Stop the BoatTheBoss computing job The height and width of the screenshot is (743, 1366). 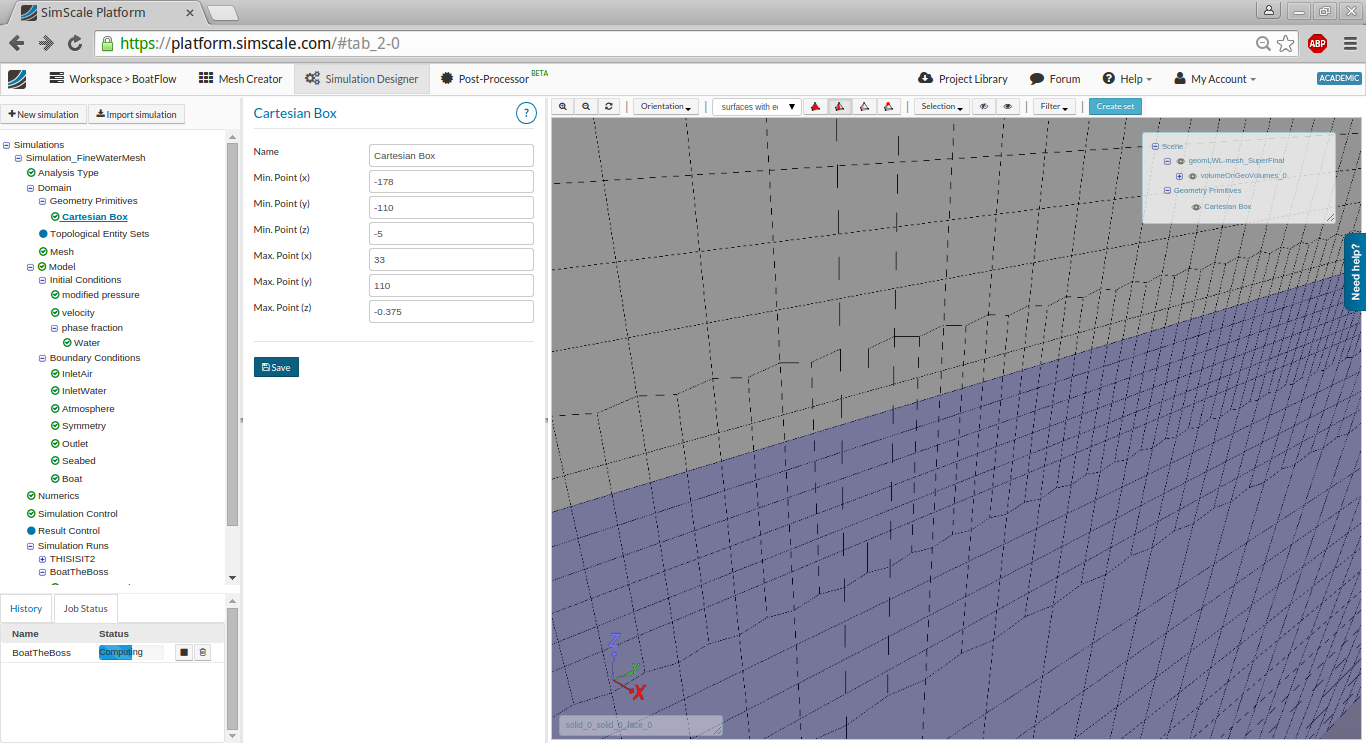(x=184, y=653)
